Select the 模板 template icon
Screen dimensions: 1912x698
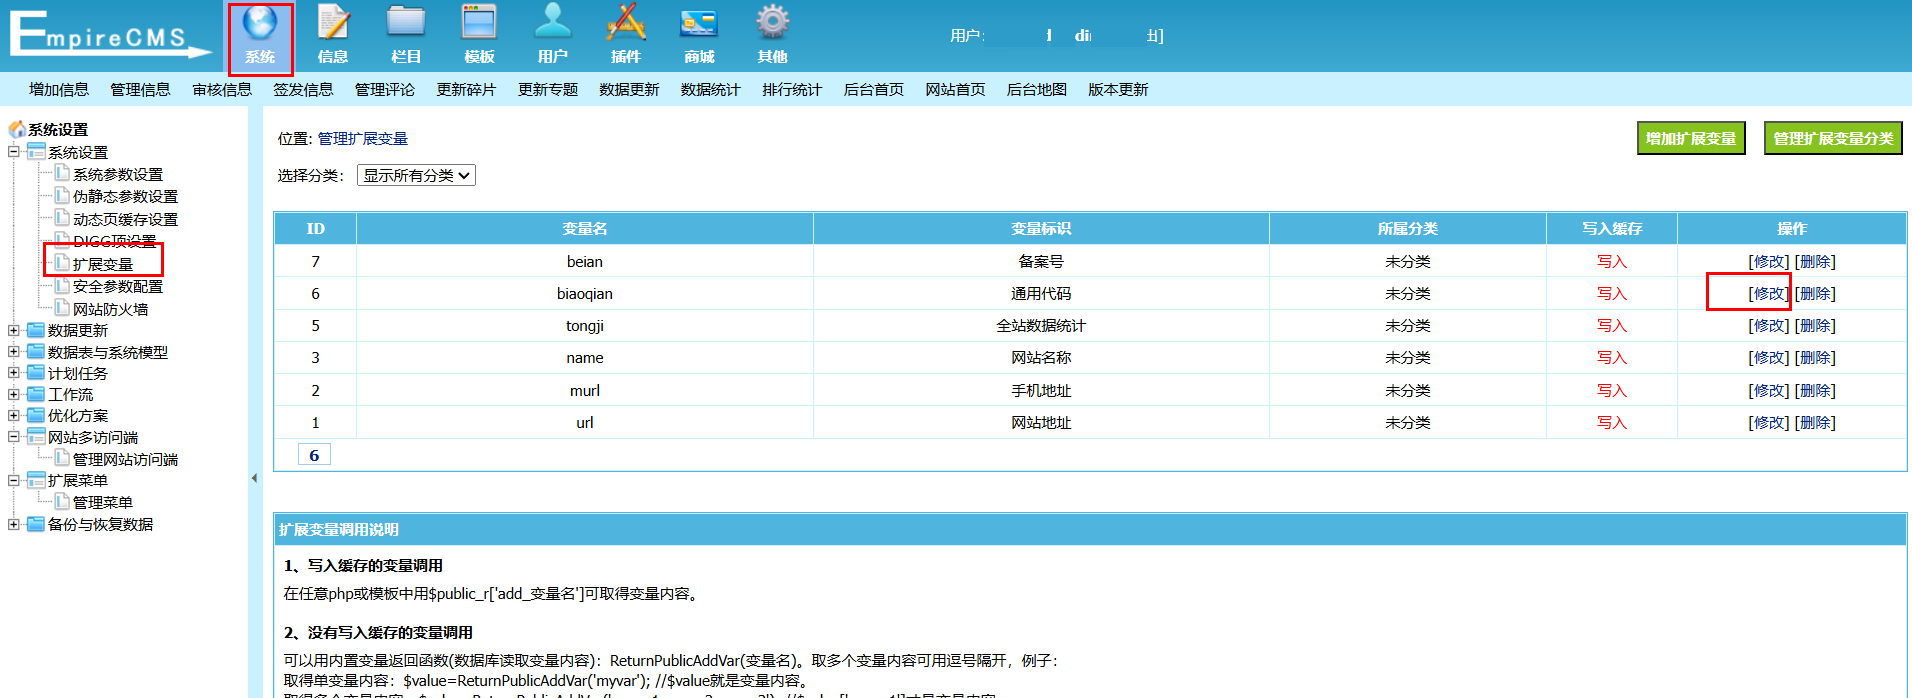479,24
